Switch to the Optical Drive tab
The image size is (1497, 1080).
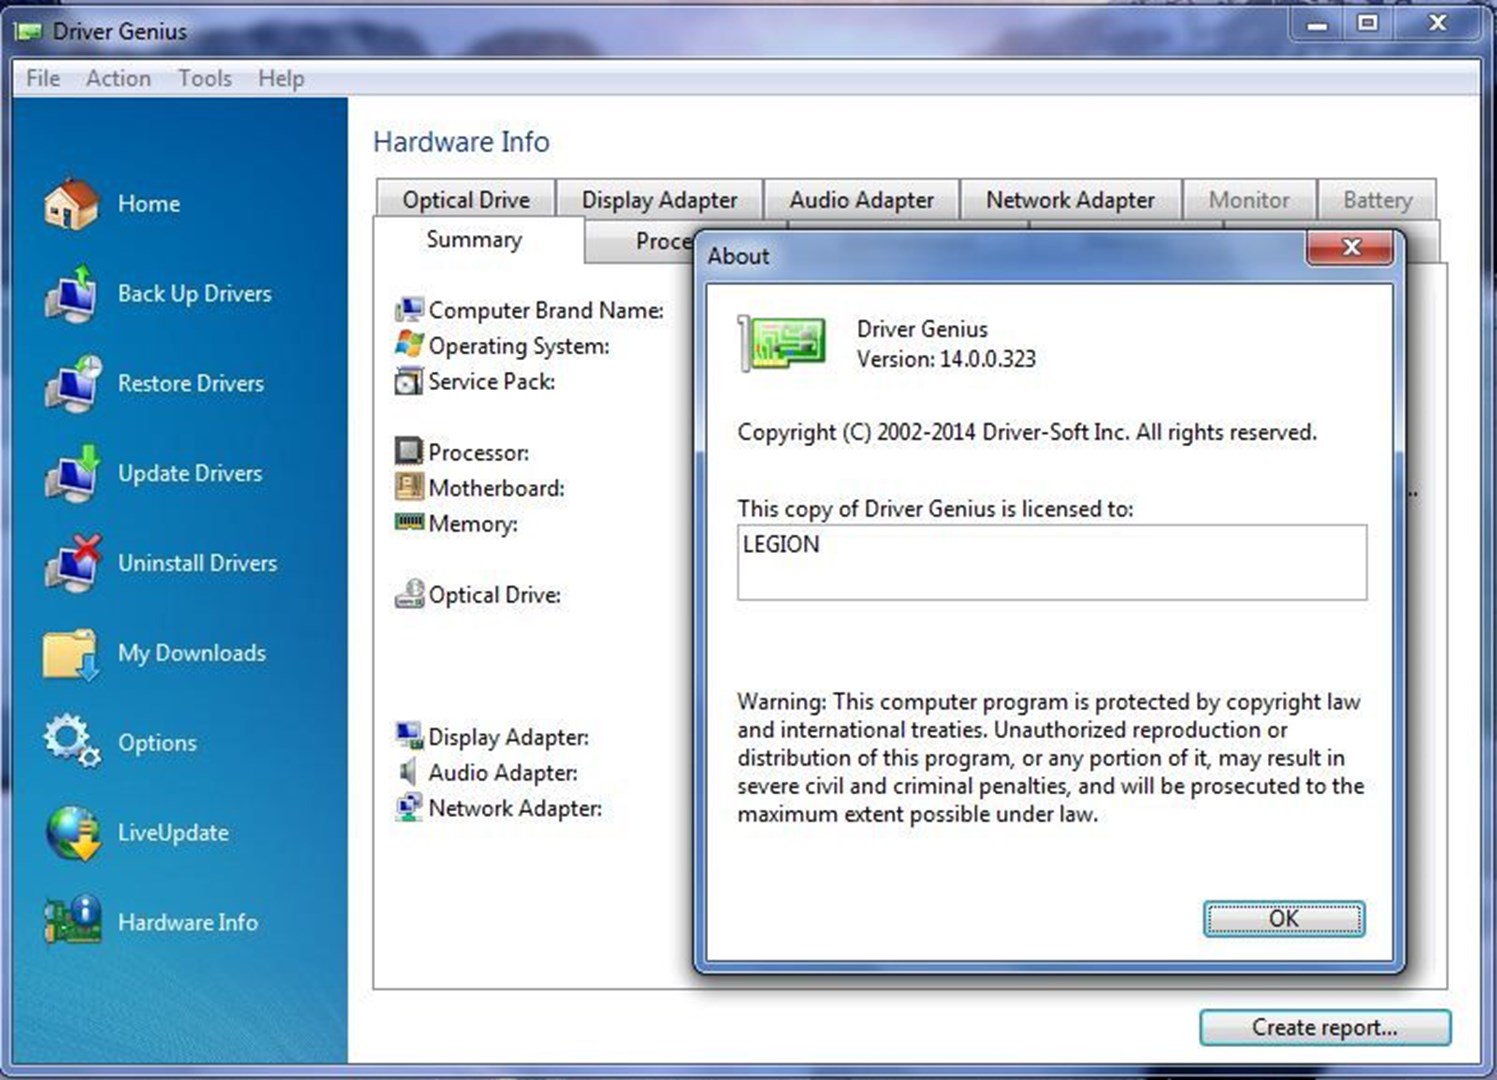[466, 199]
